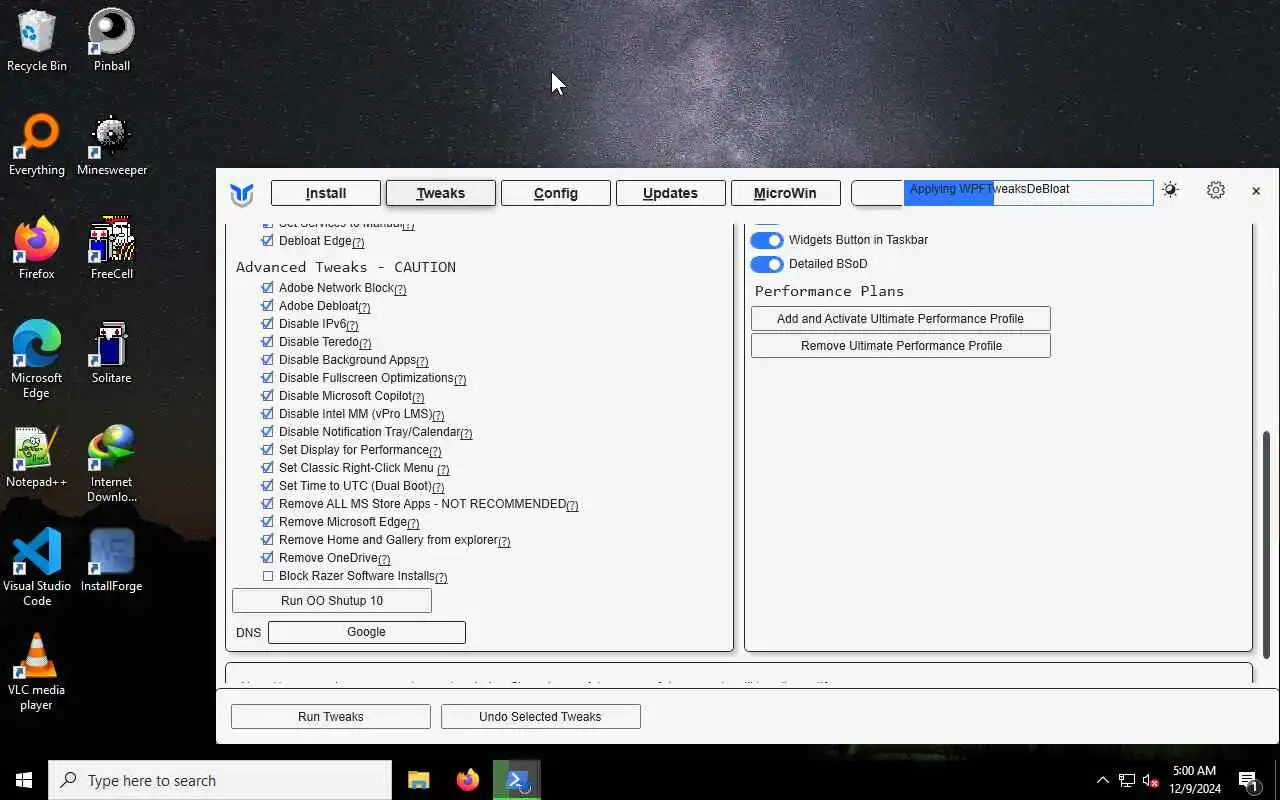Screen dimensions: 1280x800
Task: Uncheck Debloat Edge checkbox
Action: point(267,241)
